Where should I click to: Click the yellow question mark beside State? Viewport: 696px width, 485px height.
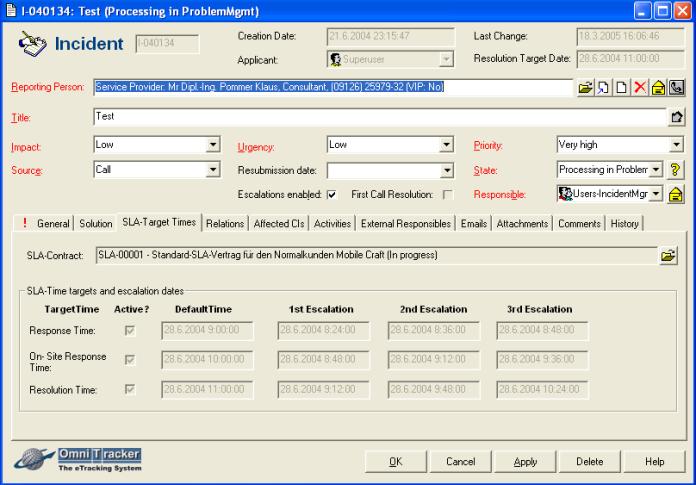pyautogui.click(x=675, y=170)
